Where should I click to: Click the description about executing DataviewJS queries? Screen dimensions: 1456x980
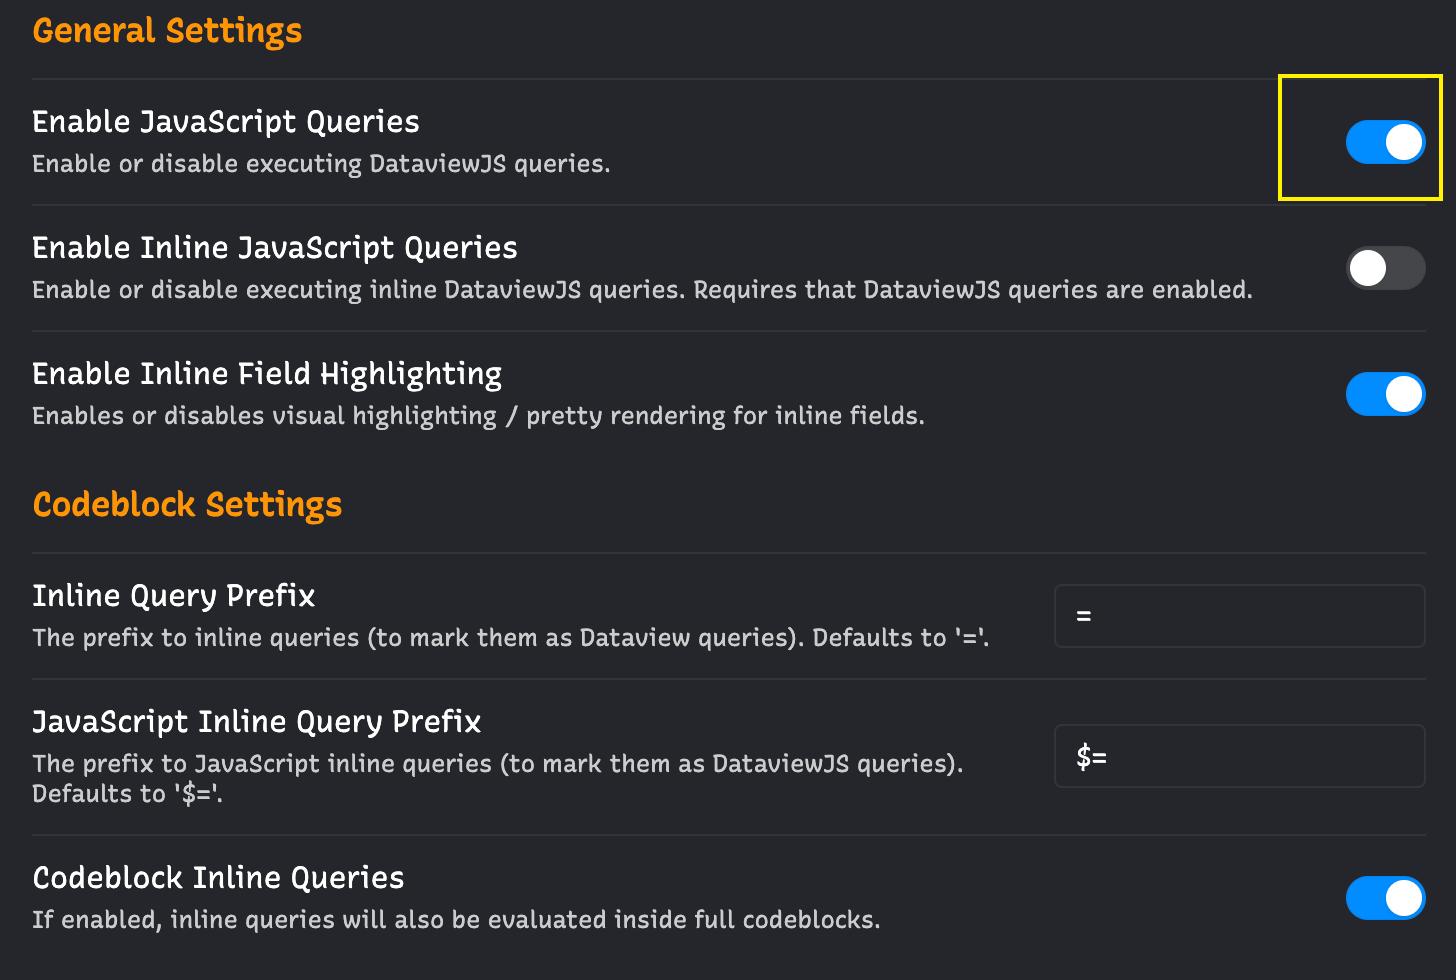[321, 164]
